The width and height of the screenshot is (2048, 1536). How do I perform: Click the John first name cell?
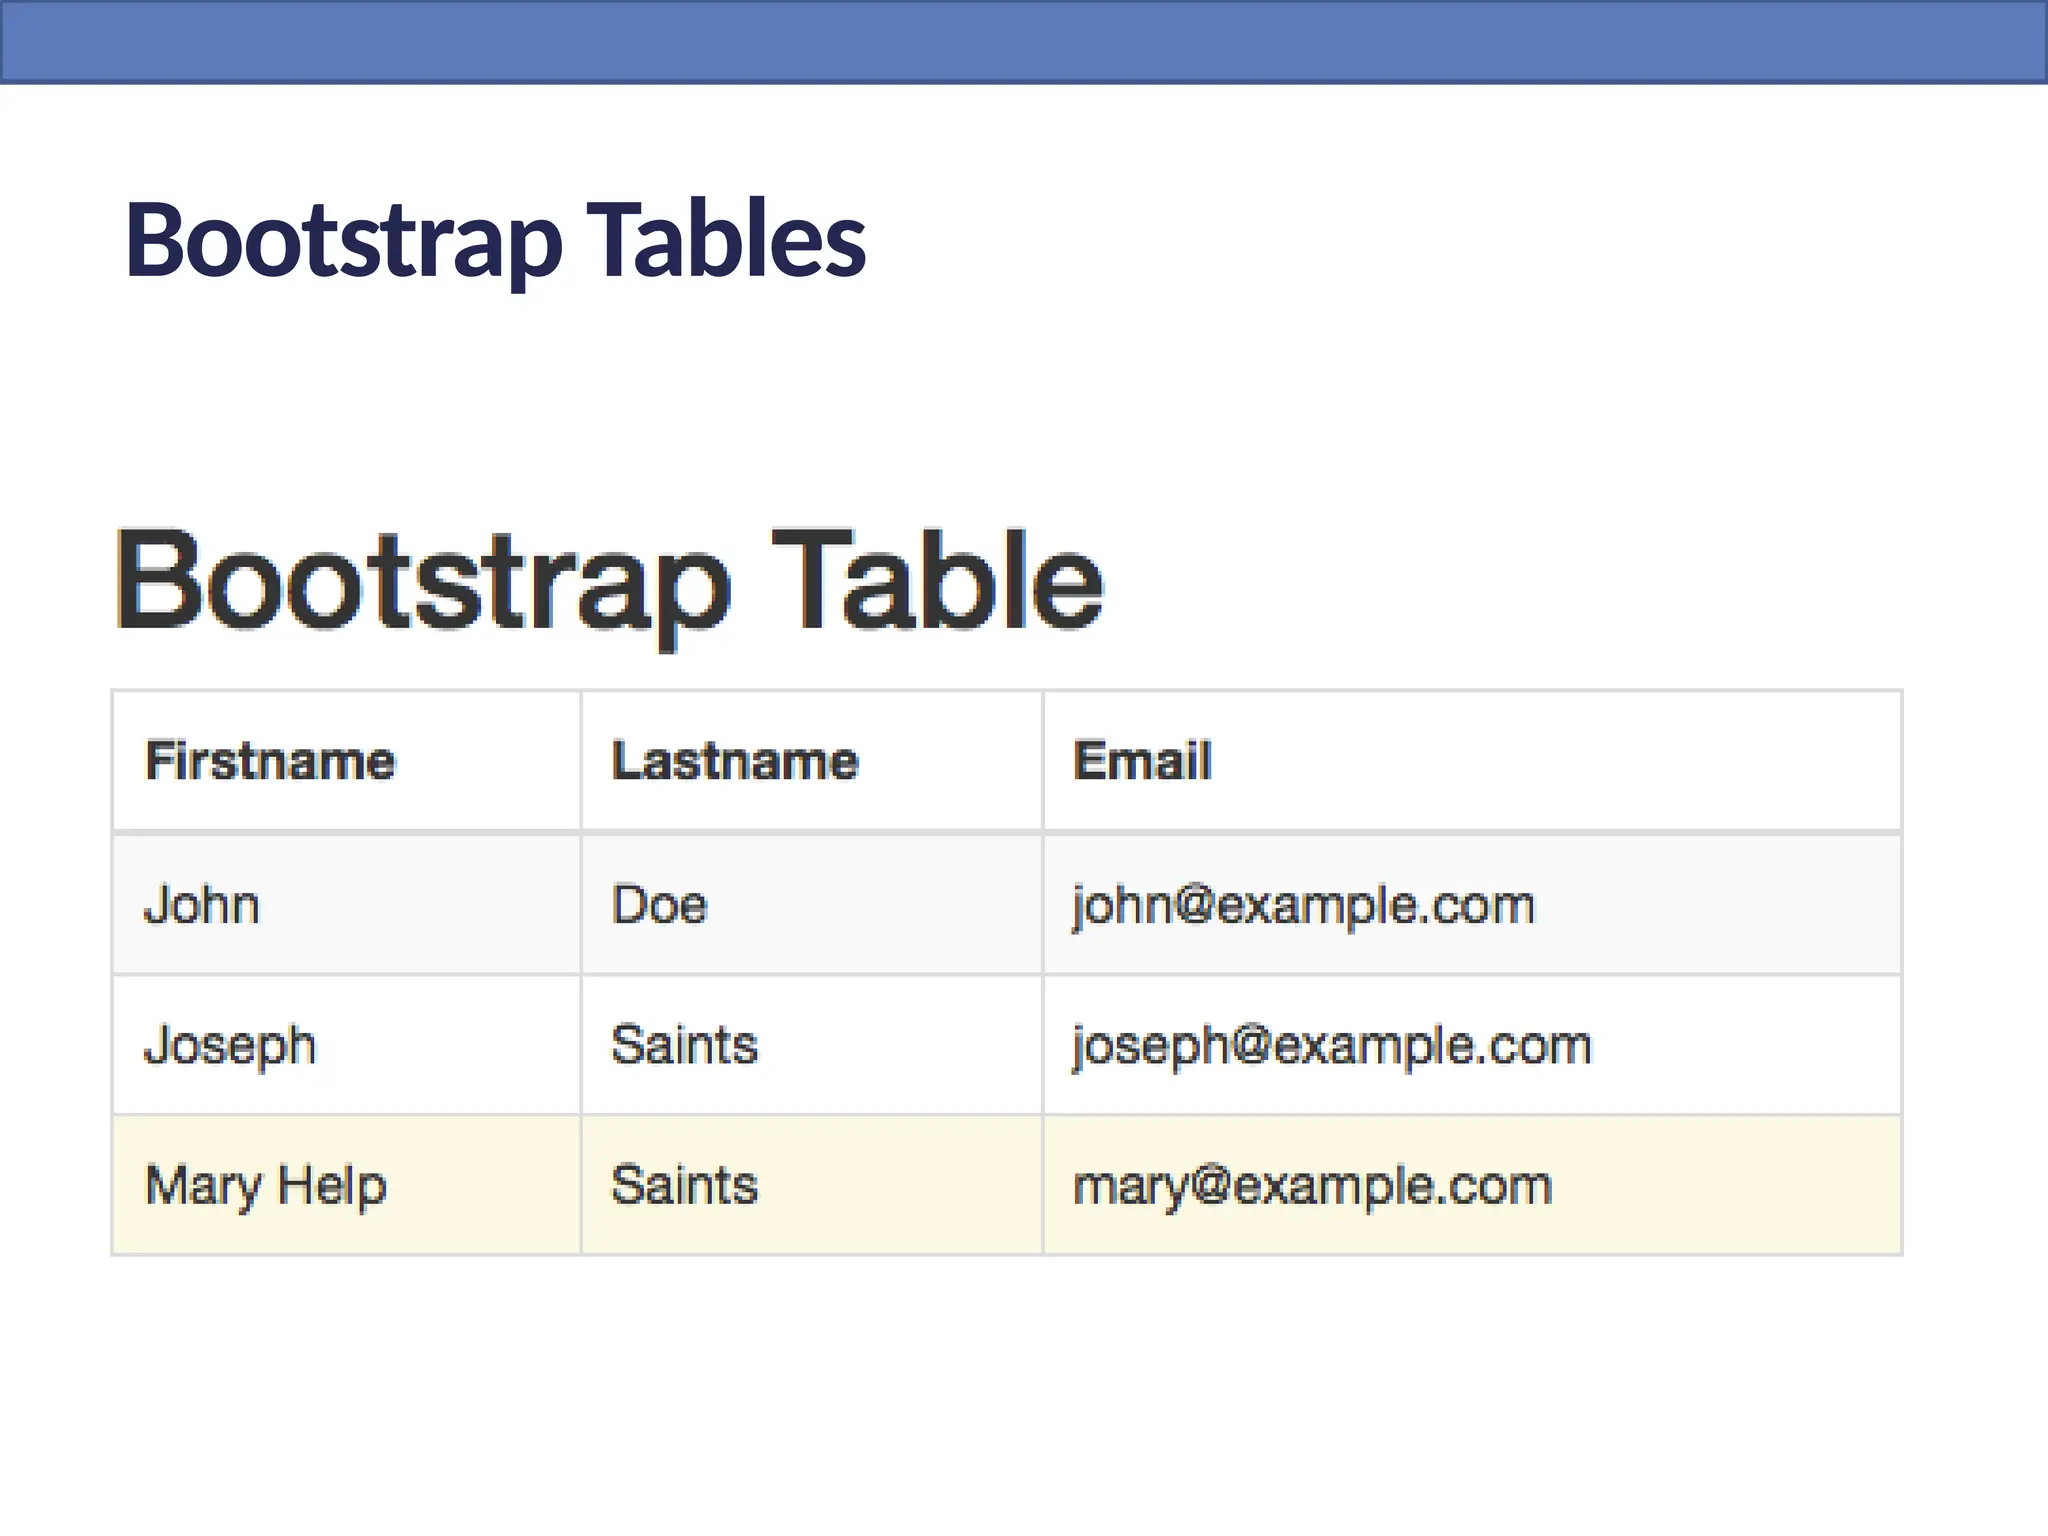(202, 905)
